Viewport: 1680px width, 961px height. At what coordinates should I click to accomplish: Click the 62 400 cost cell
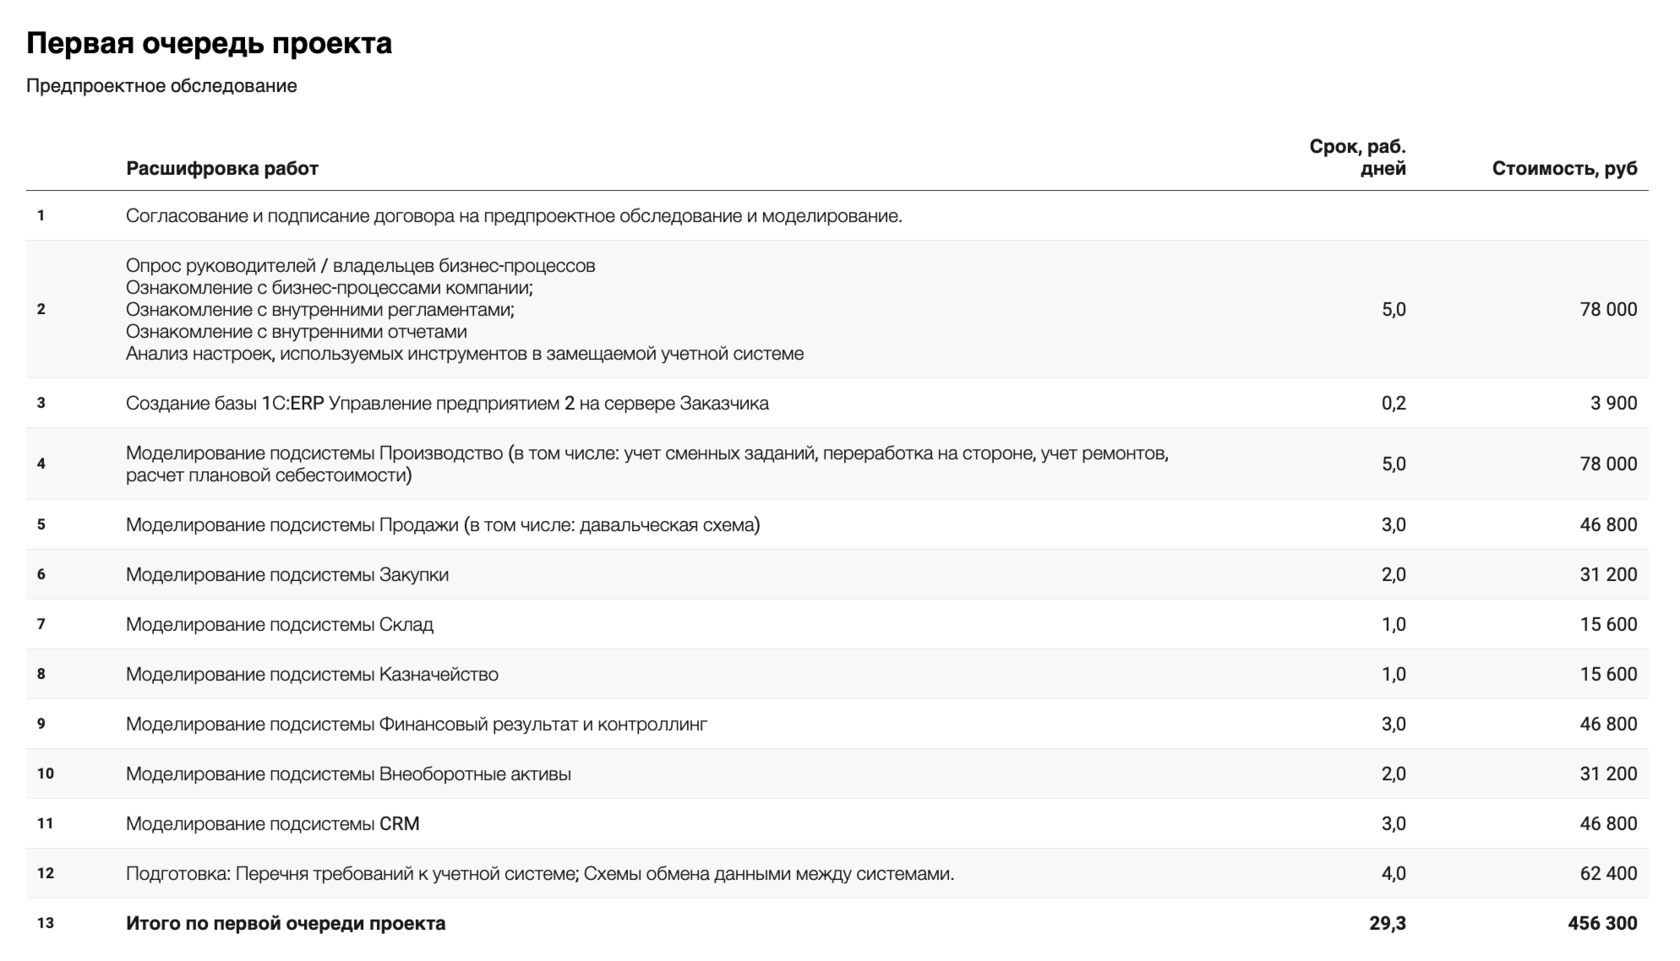pos(1608,874)
